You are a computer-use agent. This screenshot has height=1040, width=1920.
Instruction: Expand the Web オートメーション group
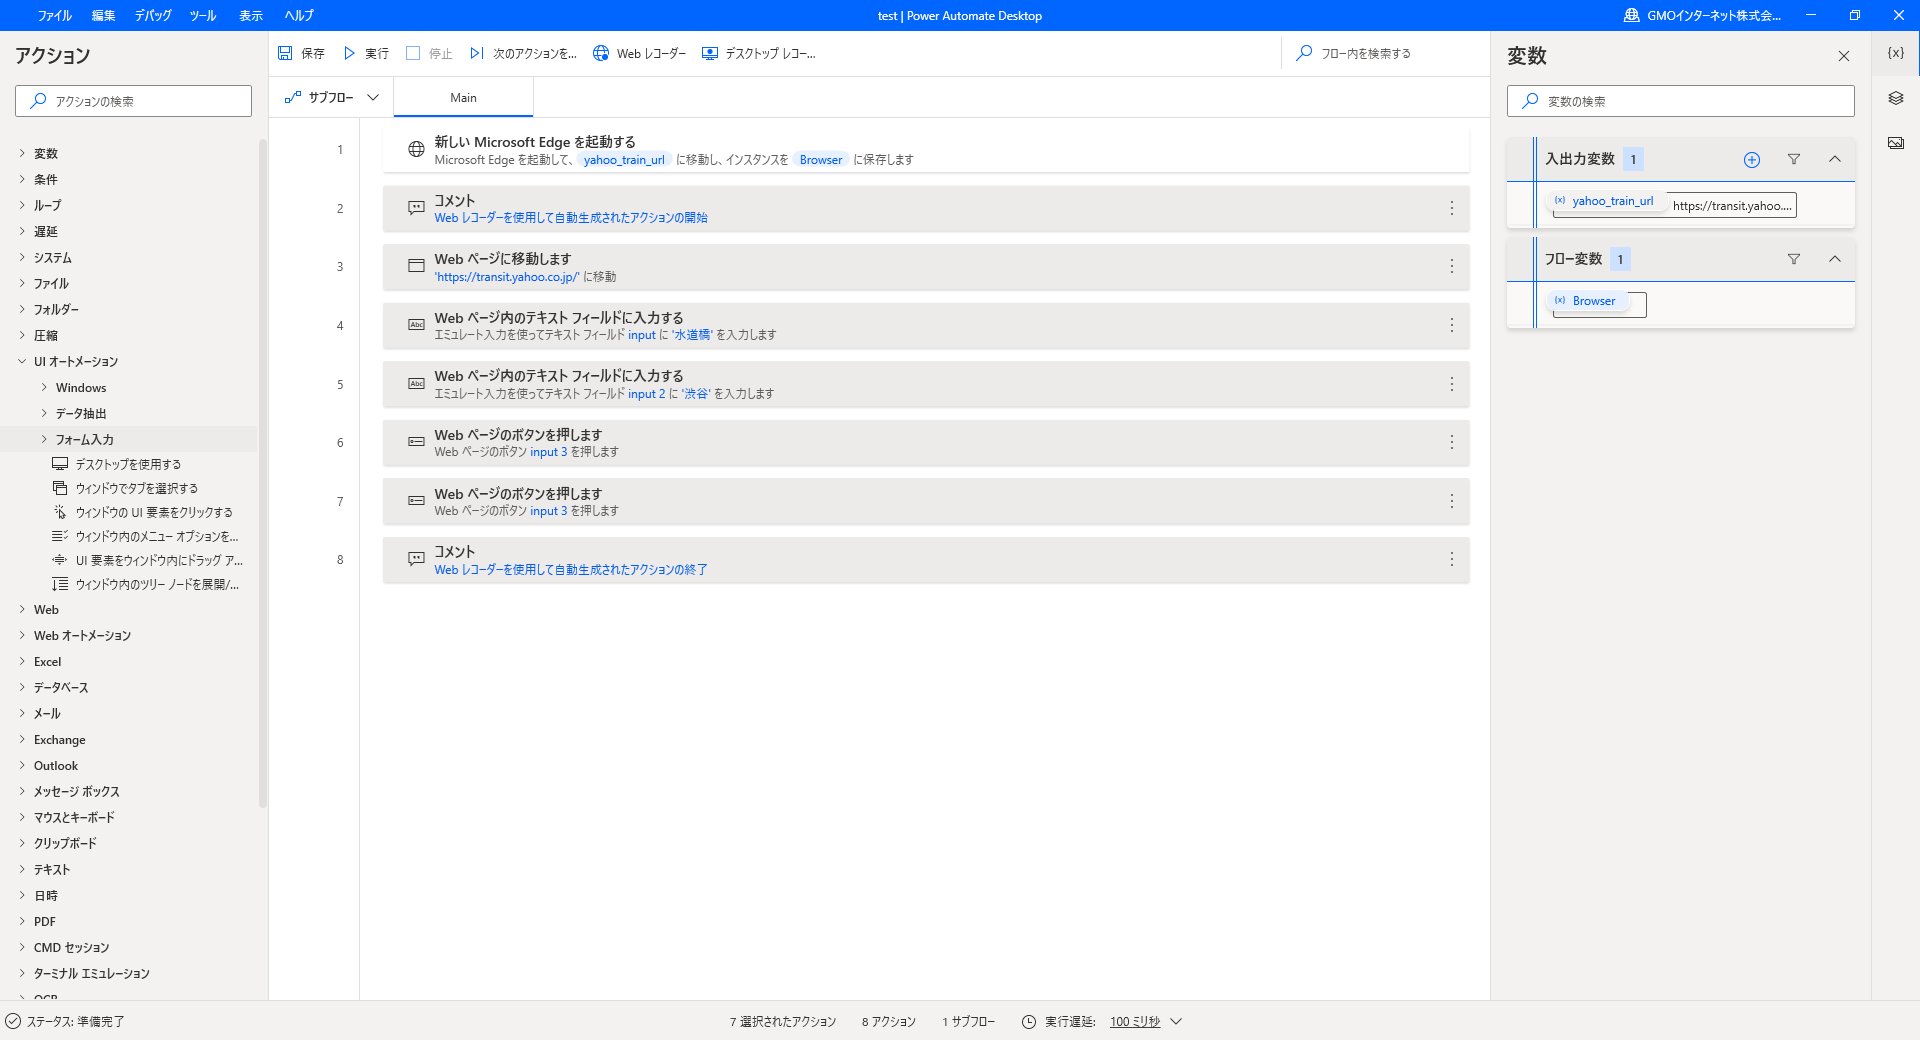[22, 635]
